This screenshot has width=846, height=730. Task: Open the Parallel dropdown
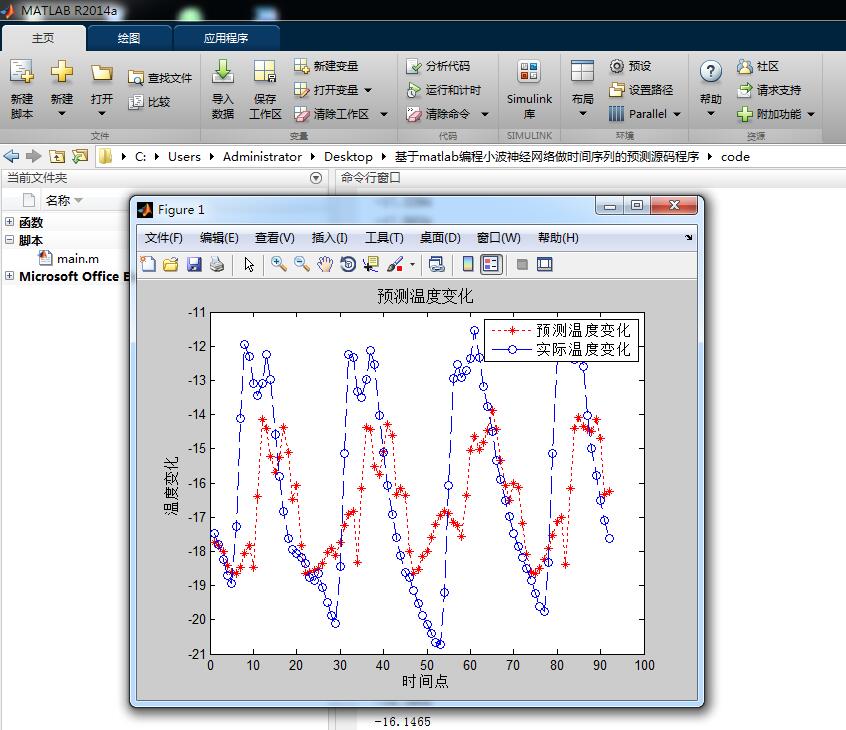pos(677,114)
